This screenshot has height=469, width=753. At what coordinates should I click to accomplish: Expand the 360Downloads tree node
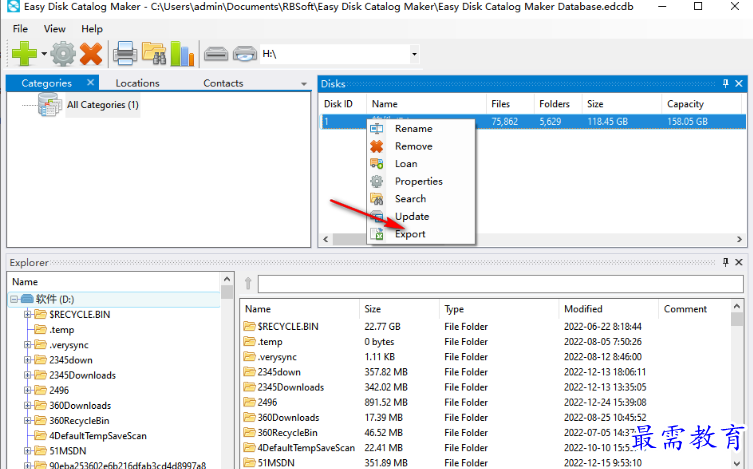(x=27, y=406)
